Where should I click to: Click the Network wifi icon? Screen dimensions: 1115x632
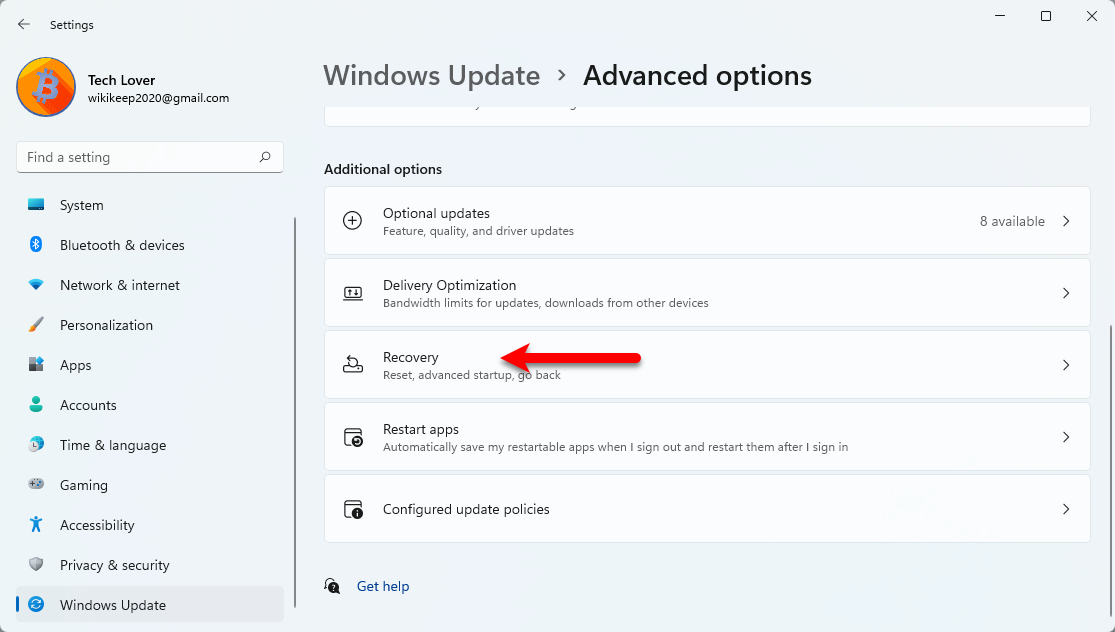[x=36, y=284]
